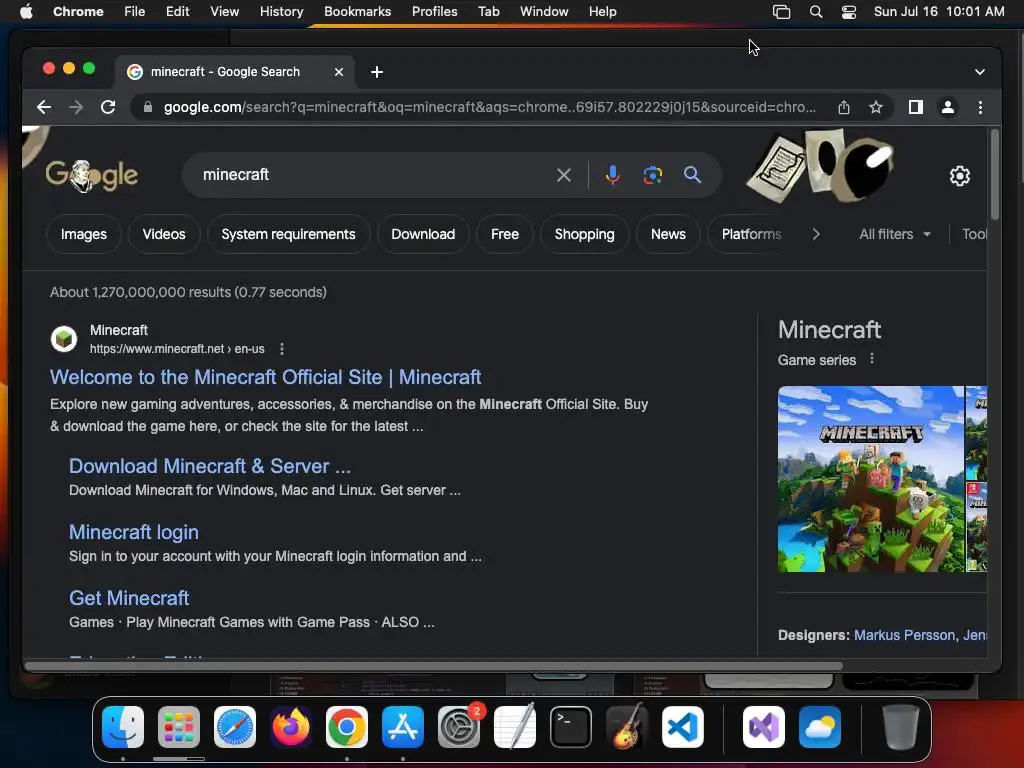Click the minecraft.net en-us URL text
Viewport: 1024px width, 768px height.
tap(177, 349)
